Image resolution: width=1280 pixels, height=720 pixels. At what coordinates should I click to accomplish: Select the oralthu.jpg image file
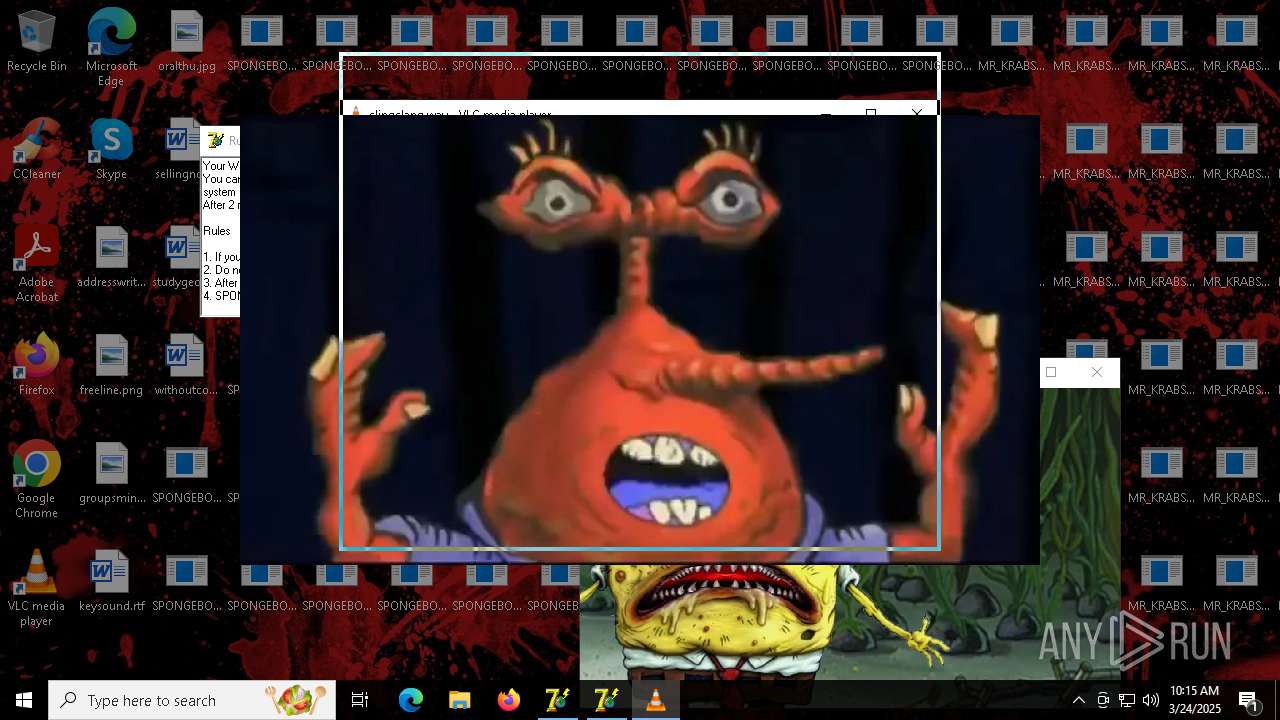pyautogui.click(x=186, y=42)
